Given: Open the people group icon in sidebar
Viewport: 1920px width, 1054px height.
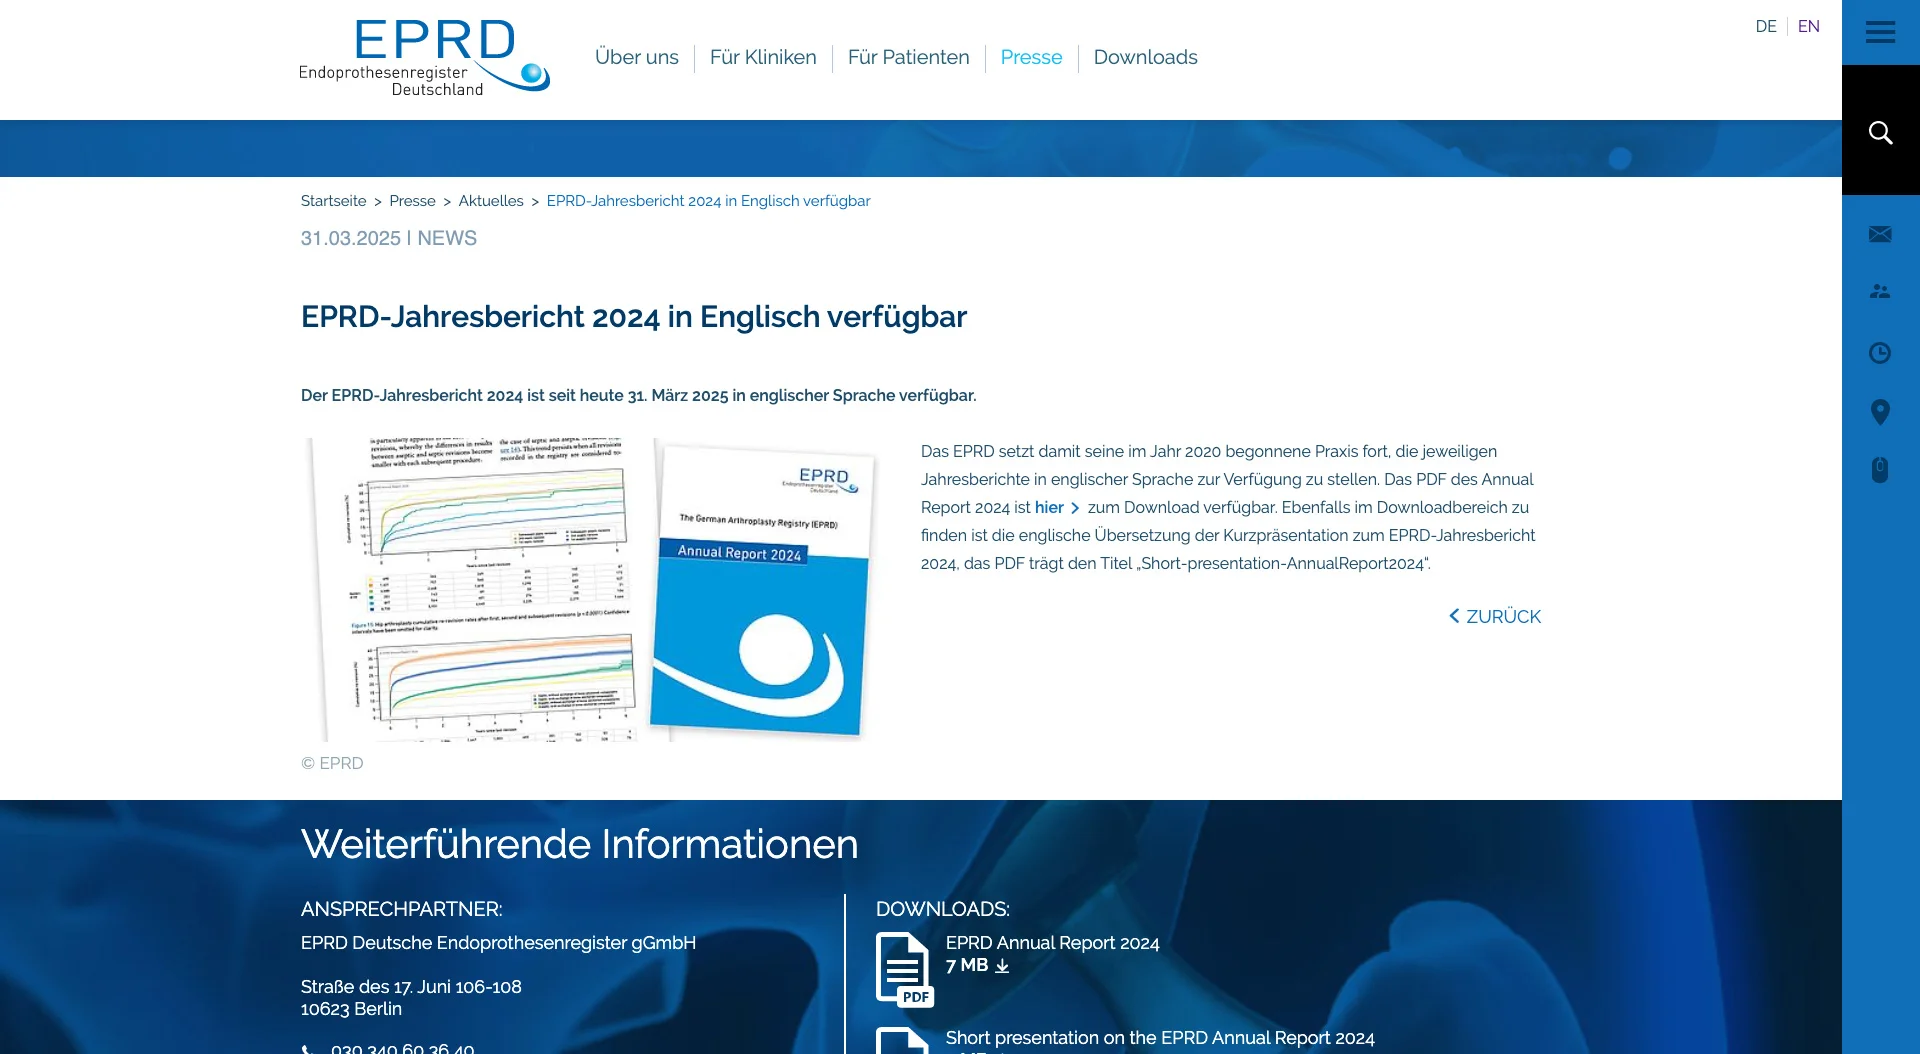Looking at the screenshot, I should pos(1880,292).
